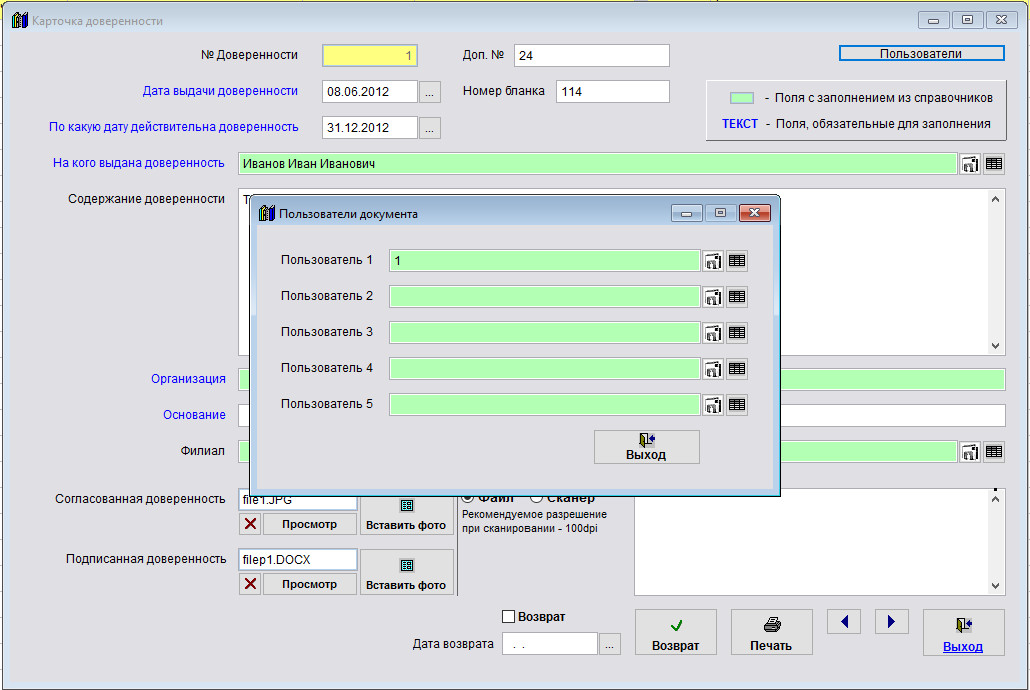Click table grid icon in Филиал row
Screen dimensions: 1030x690
994,452
